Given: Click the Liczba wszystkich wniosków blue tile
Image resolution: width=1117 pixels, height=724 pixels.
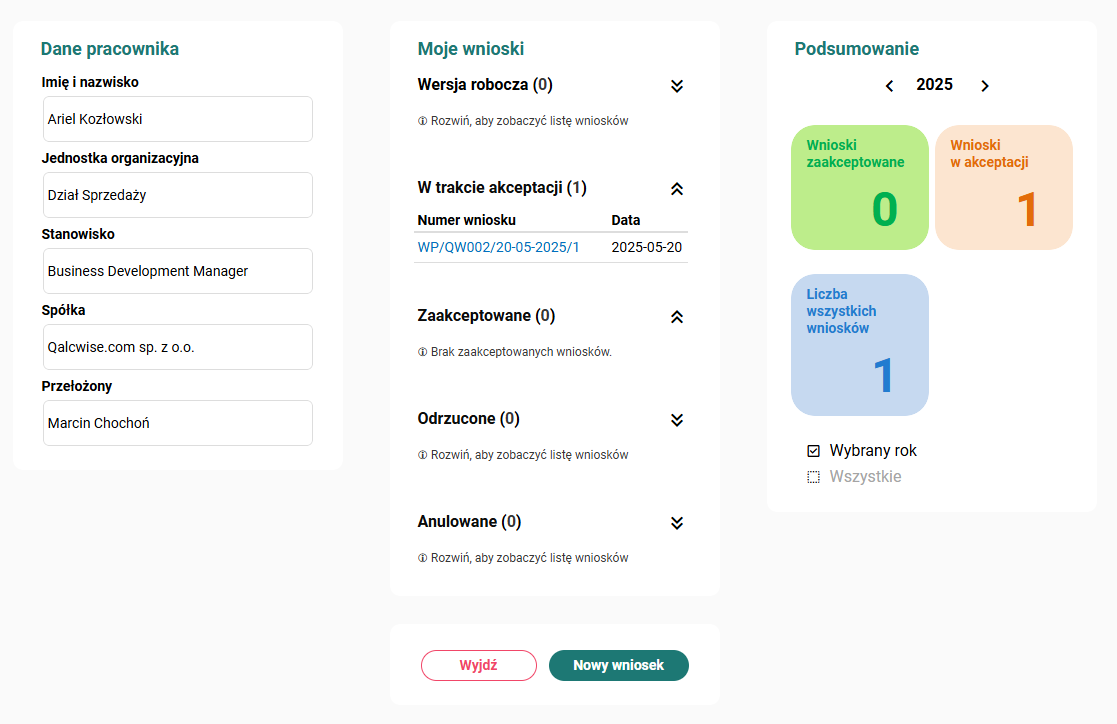Looking at the screenshot, I should pyautogui.click(x=859, y=345).
